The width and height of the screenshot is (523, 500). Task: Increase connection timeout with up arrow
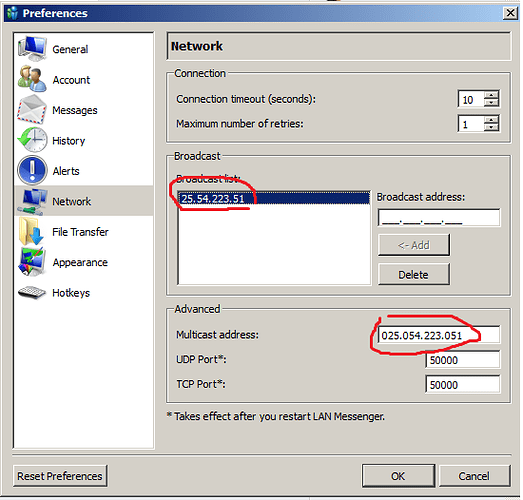tap(491, 95)
